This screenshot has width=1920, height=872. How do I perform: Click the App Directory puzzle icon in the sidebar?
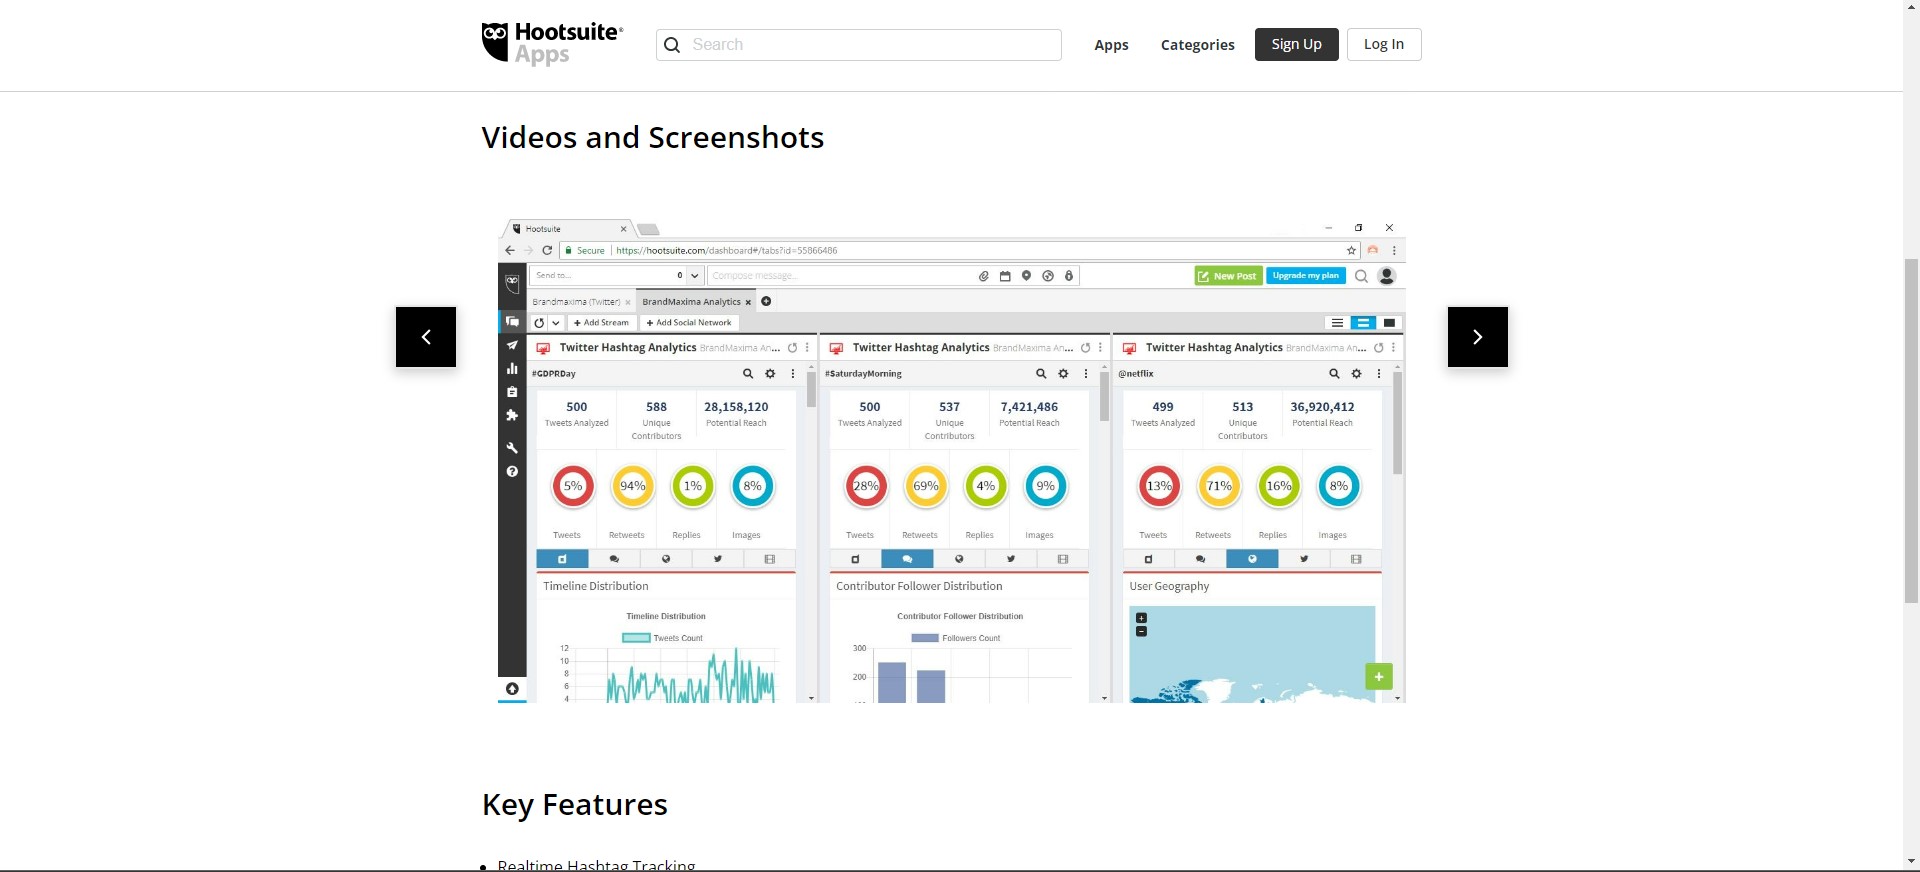point(512,415)
